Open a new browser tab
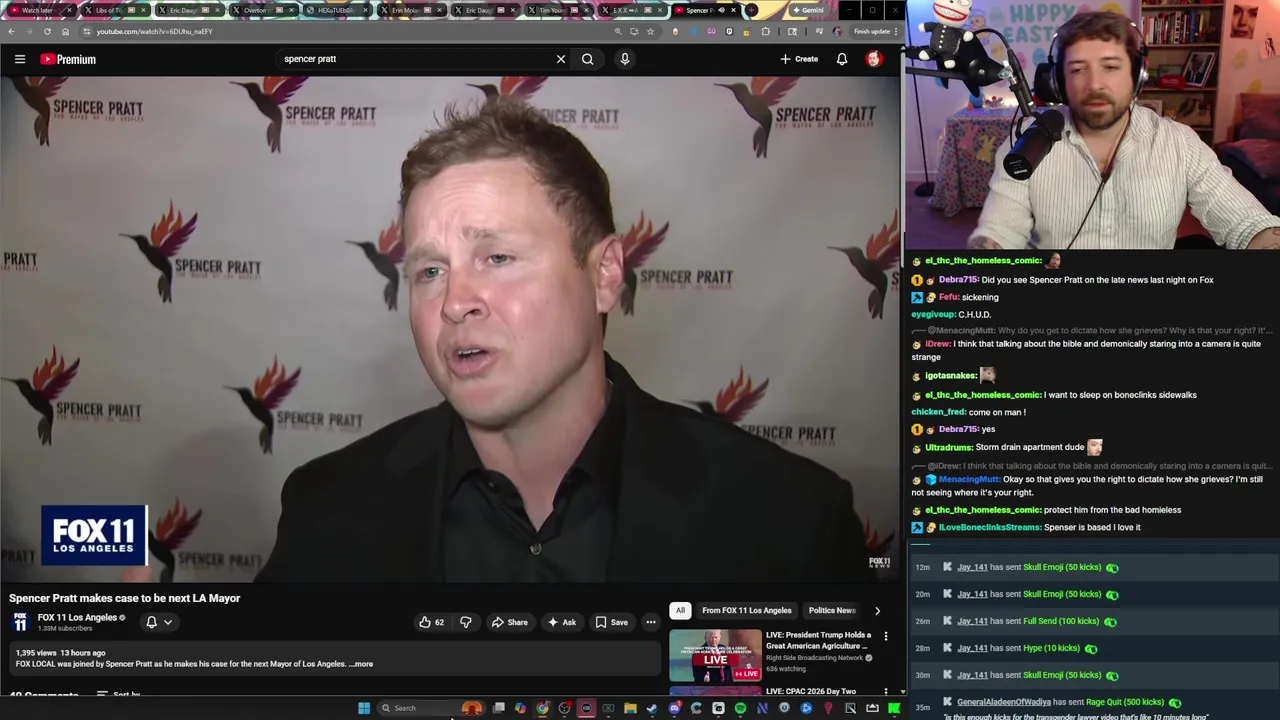 [751, 10]
